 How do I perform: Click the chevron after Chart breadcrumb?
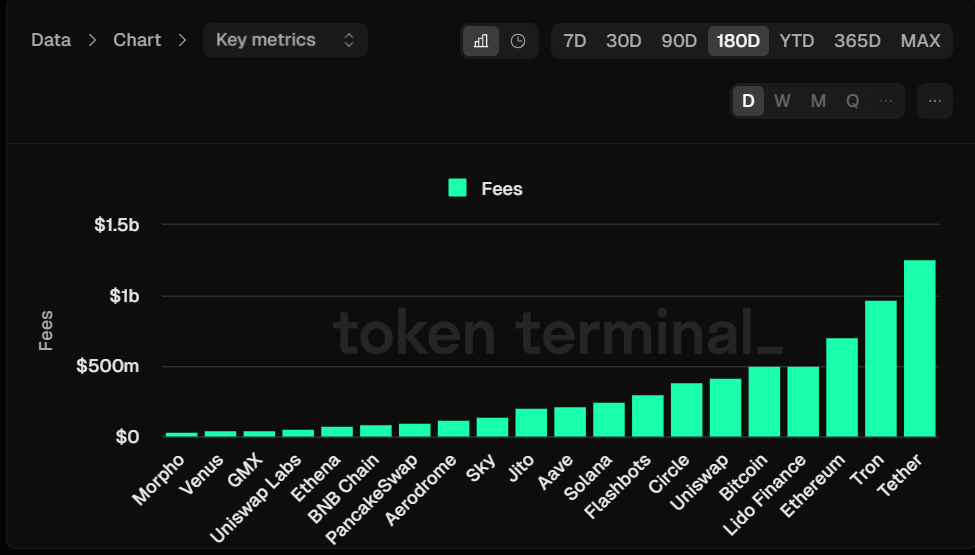[182, 41]
